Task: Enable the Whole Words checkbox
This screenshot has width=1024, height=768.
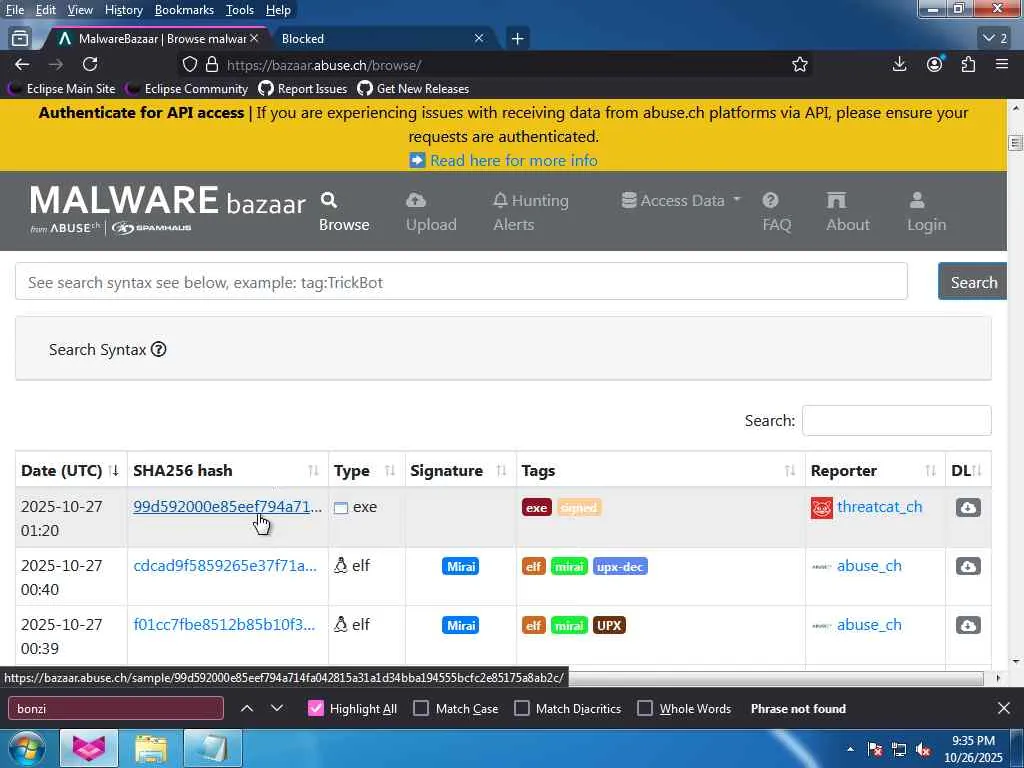Action: (x=645, y=708)
